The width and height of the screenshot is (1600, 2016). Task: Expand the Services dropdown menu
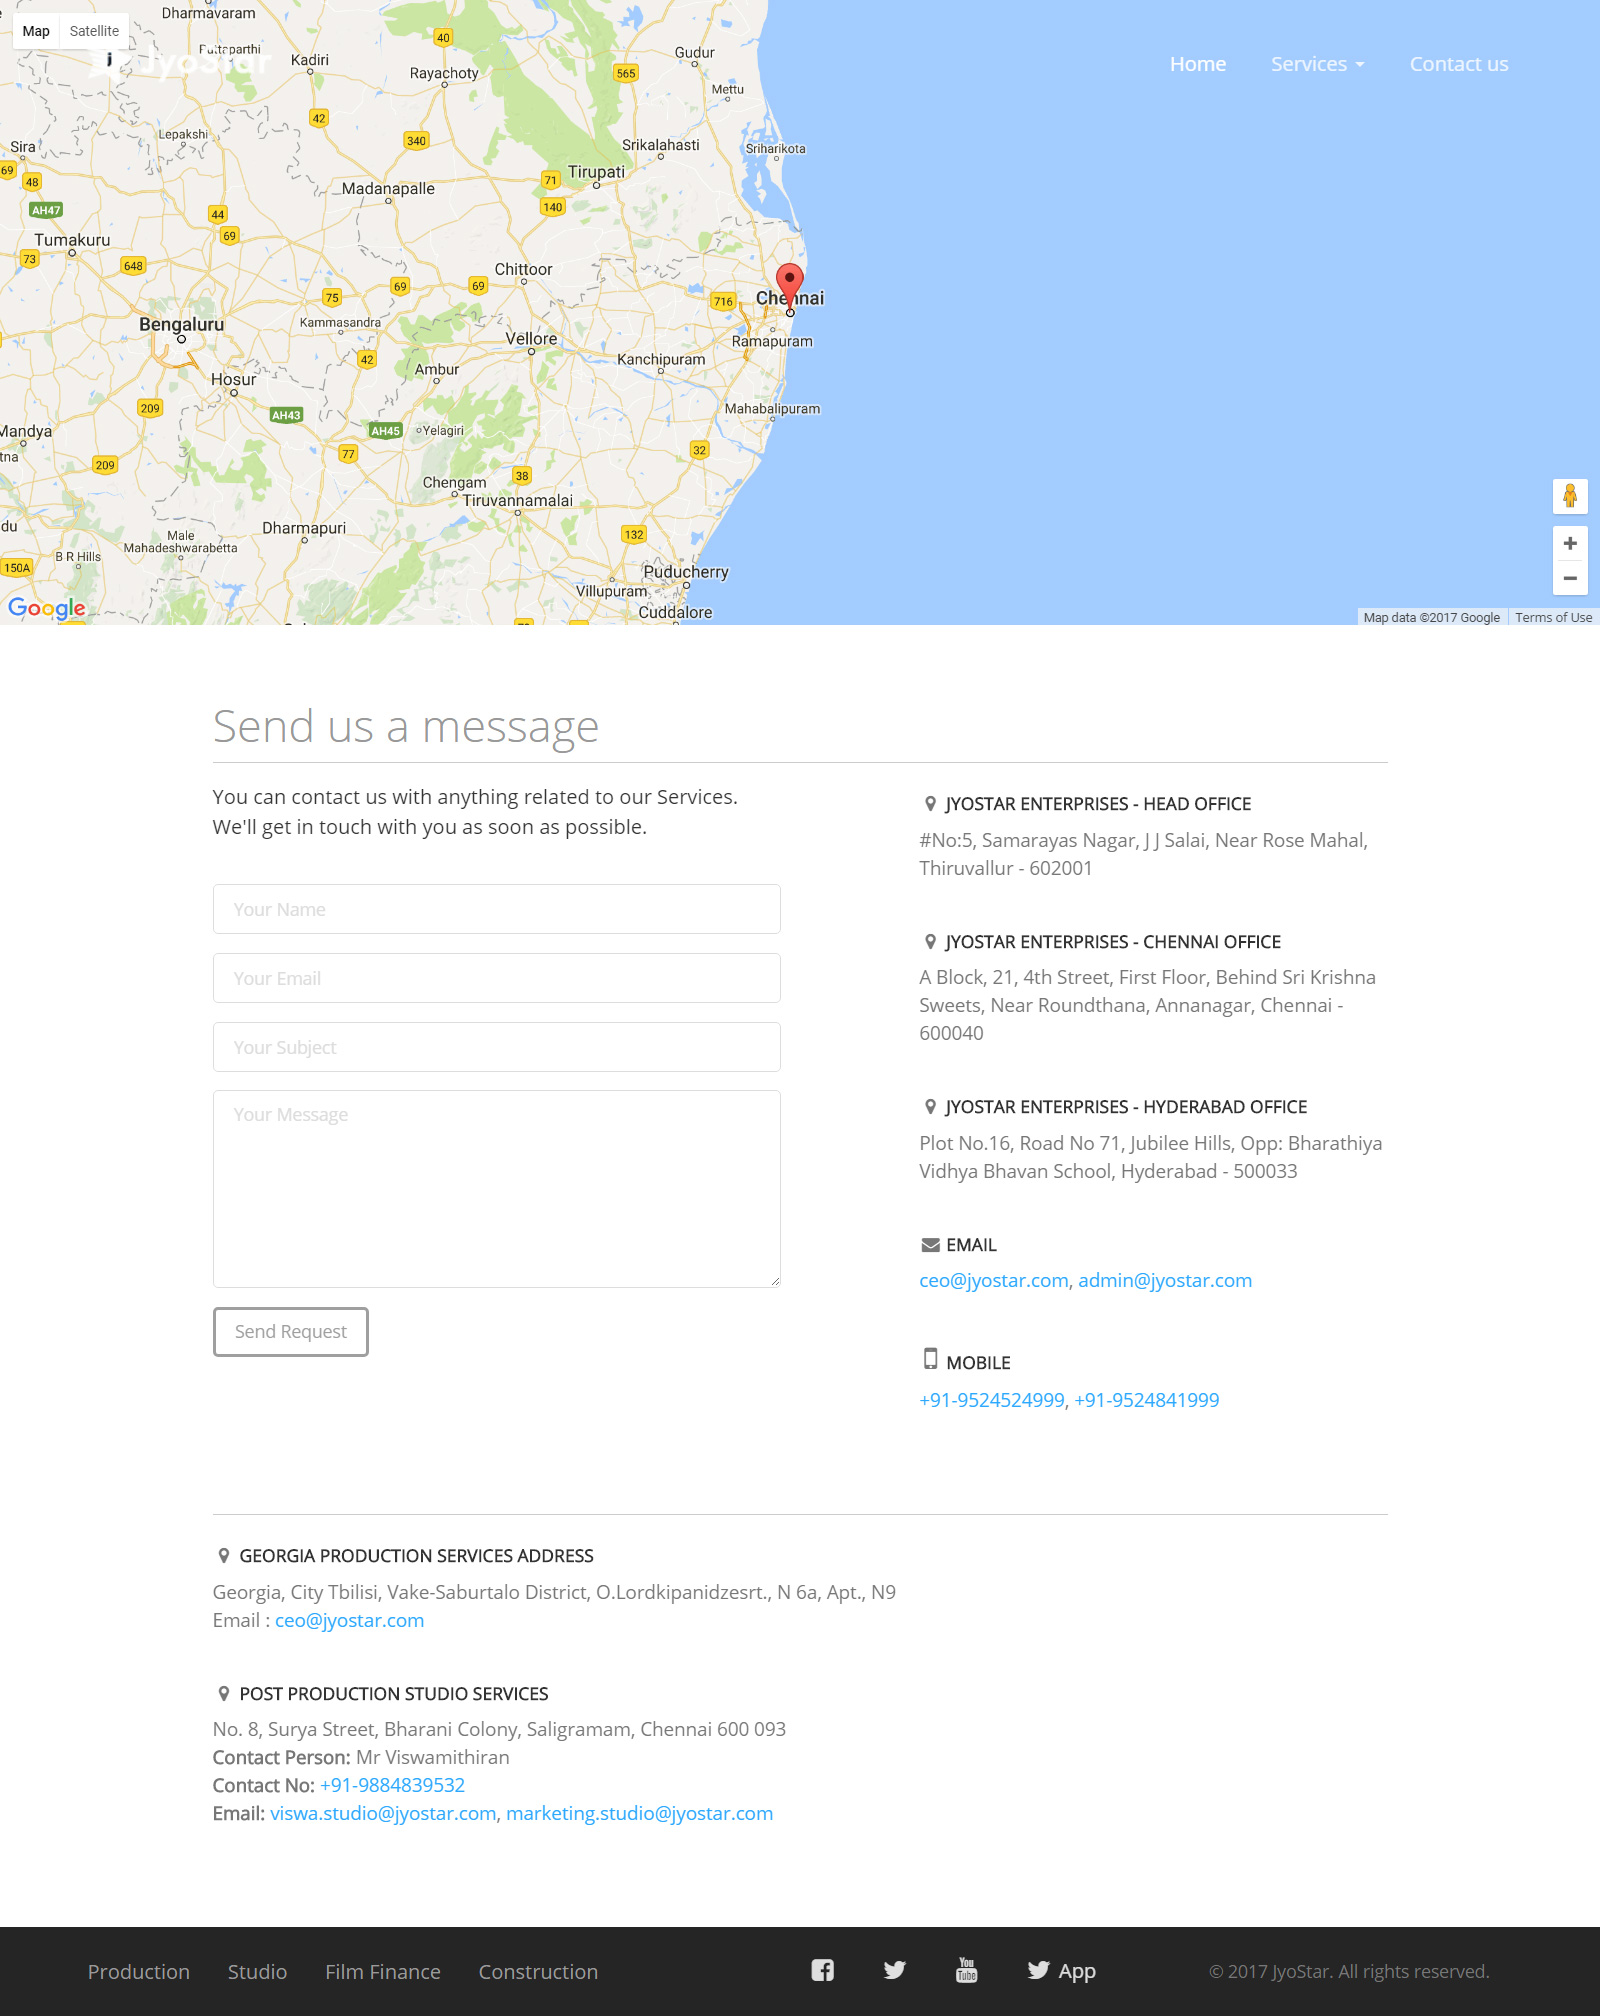1317,64
